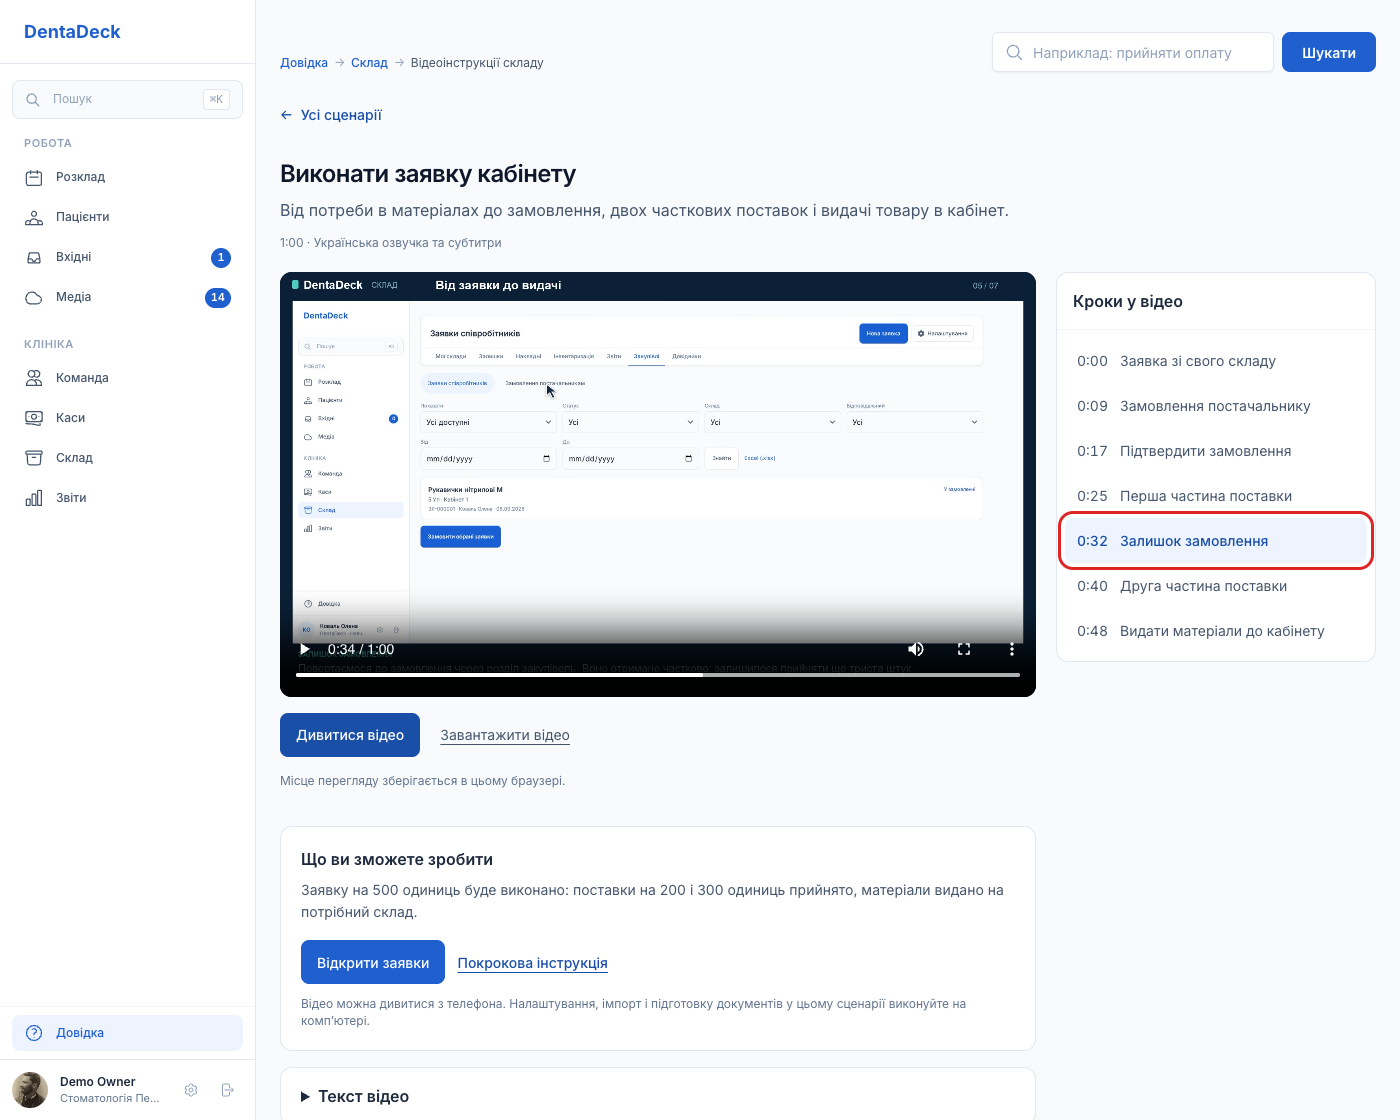Click the 'Відеоінструкції складу' breadcrumb text
The width and height of the screenshot is (1400, 1120).
(477, 63)
